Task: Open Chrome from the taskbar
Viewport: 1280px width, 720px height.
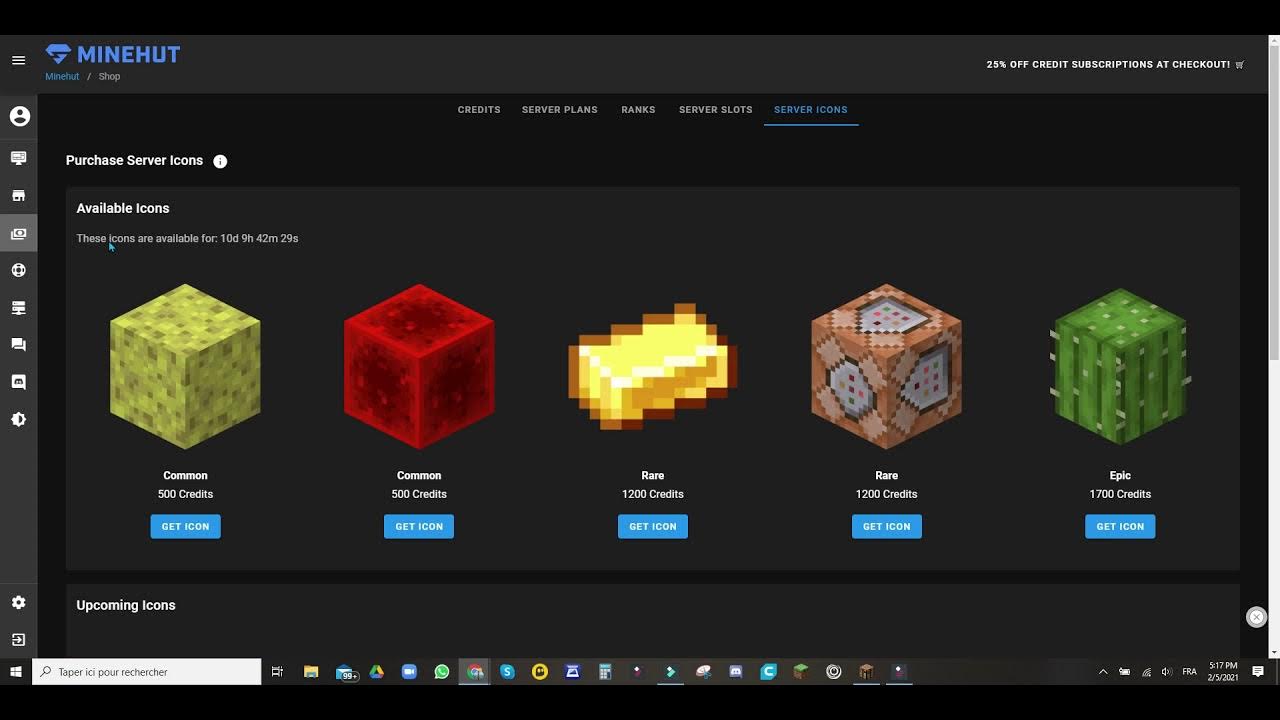Action: [475, 672]
